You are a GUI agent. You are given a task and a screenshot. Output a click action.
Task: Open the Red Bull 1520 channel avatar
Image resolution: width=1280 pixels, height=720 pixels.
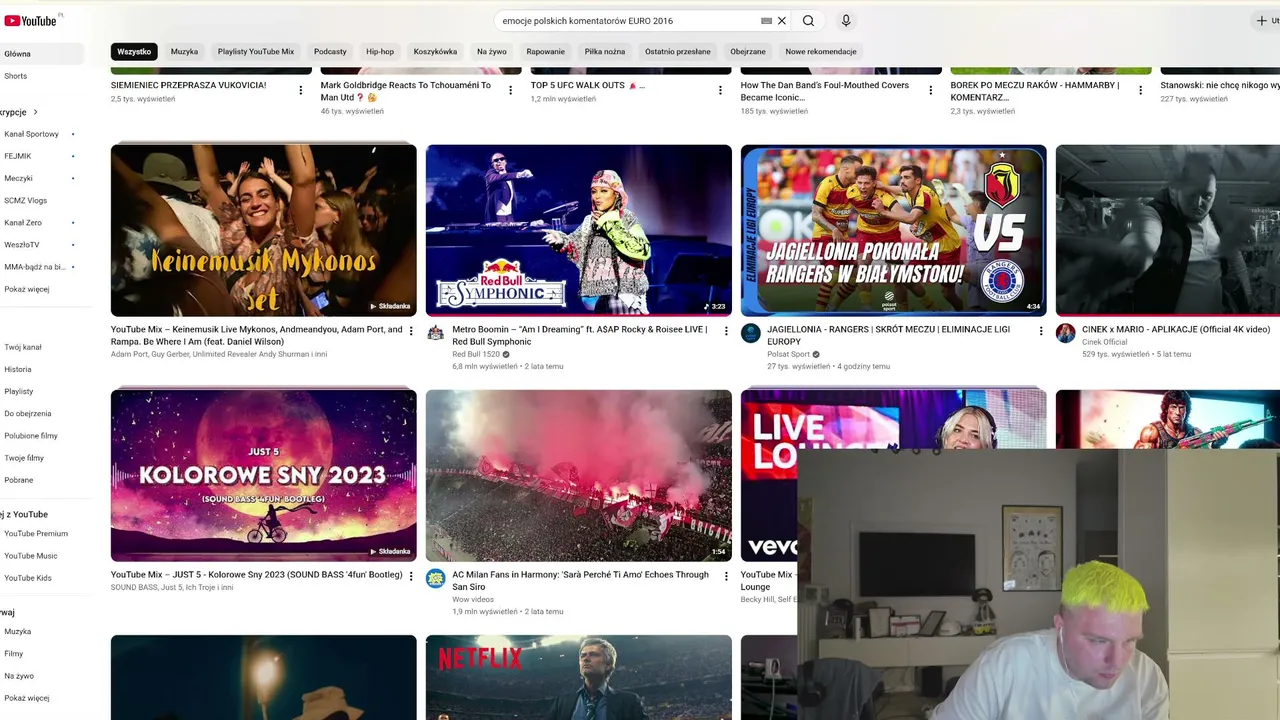tap(435, 333)
